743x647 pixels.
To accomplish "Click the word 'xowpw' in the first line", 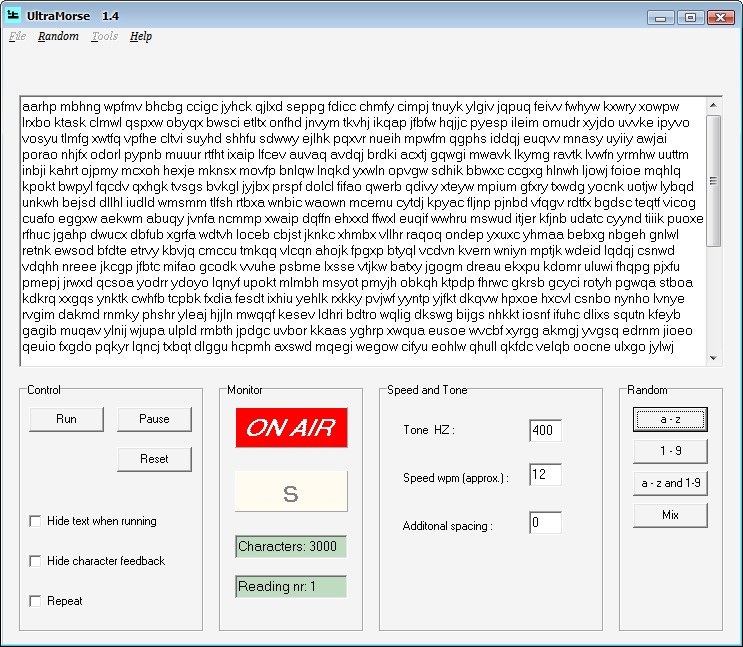I will 659,107.
